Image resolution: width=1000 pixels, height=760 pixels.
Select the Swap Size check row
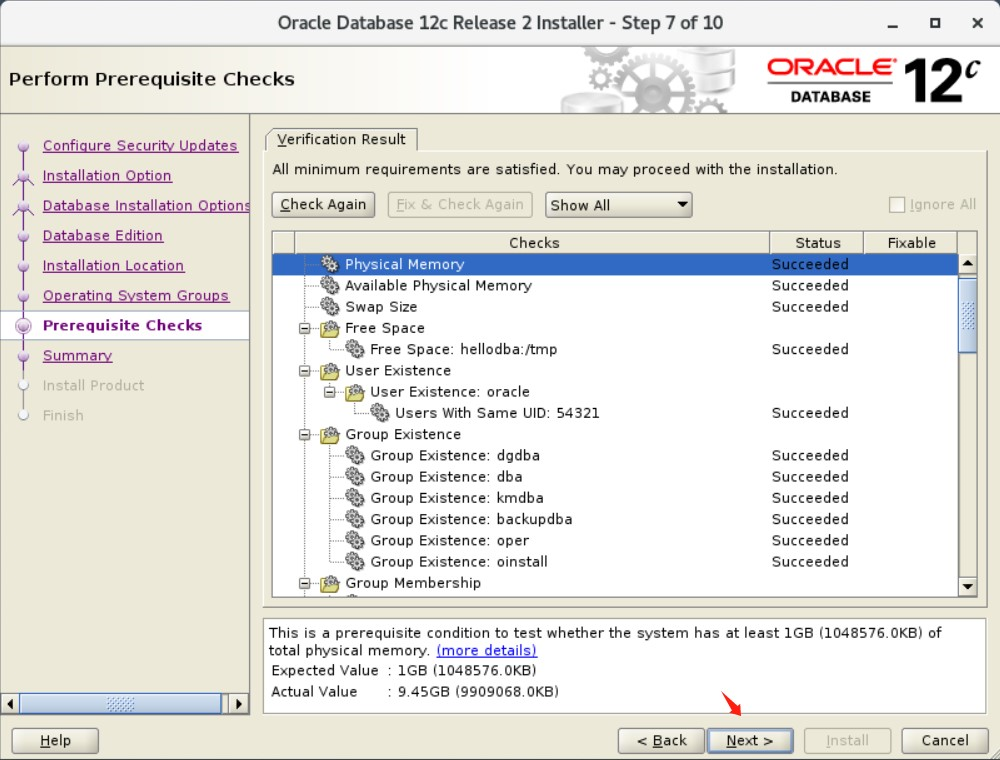click(x=615, y=307)
